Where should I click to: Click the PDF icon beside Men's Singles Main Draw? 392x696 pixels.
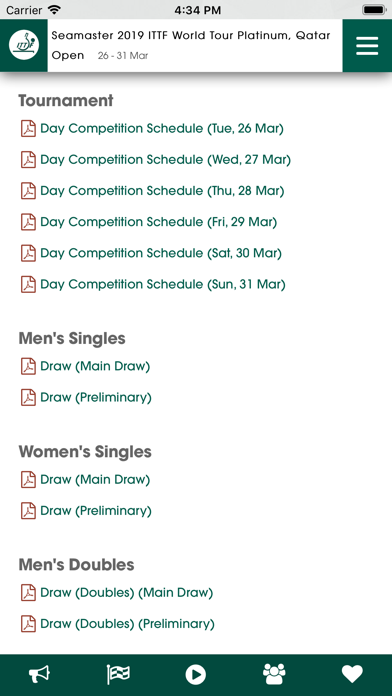(x=28, y=367)
